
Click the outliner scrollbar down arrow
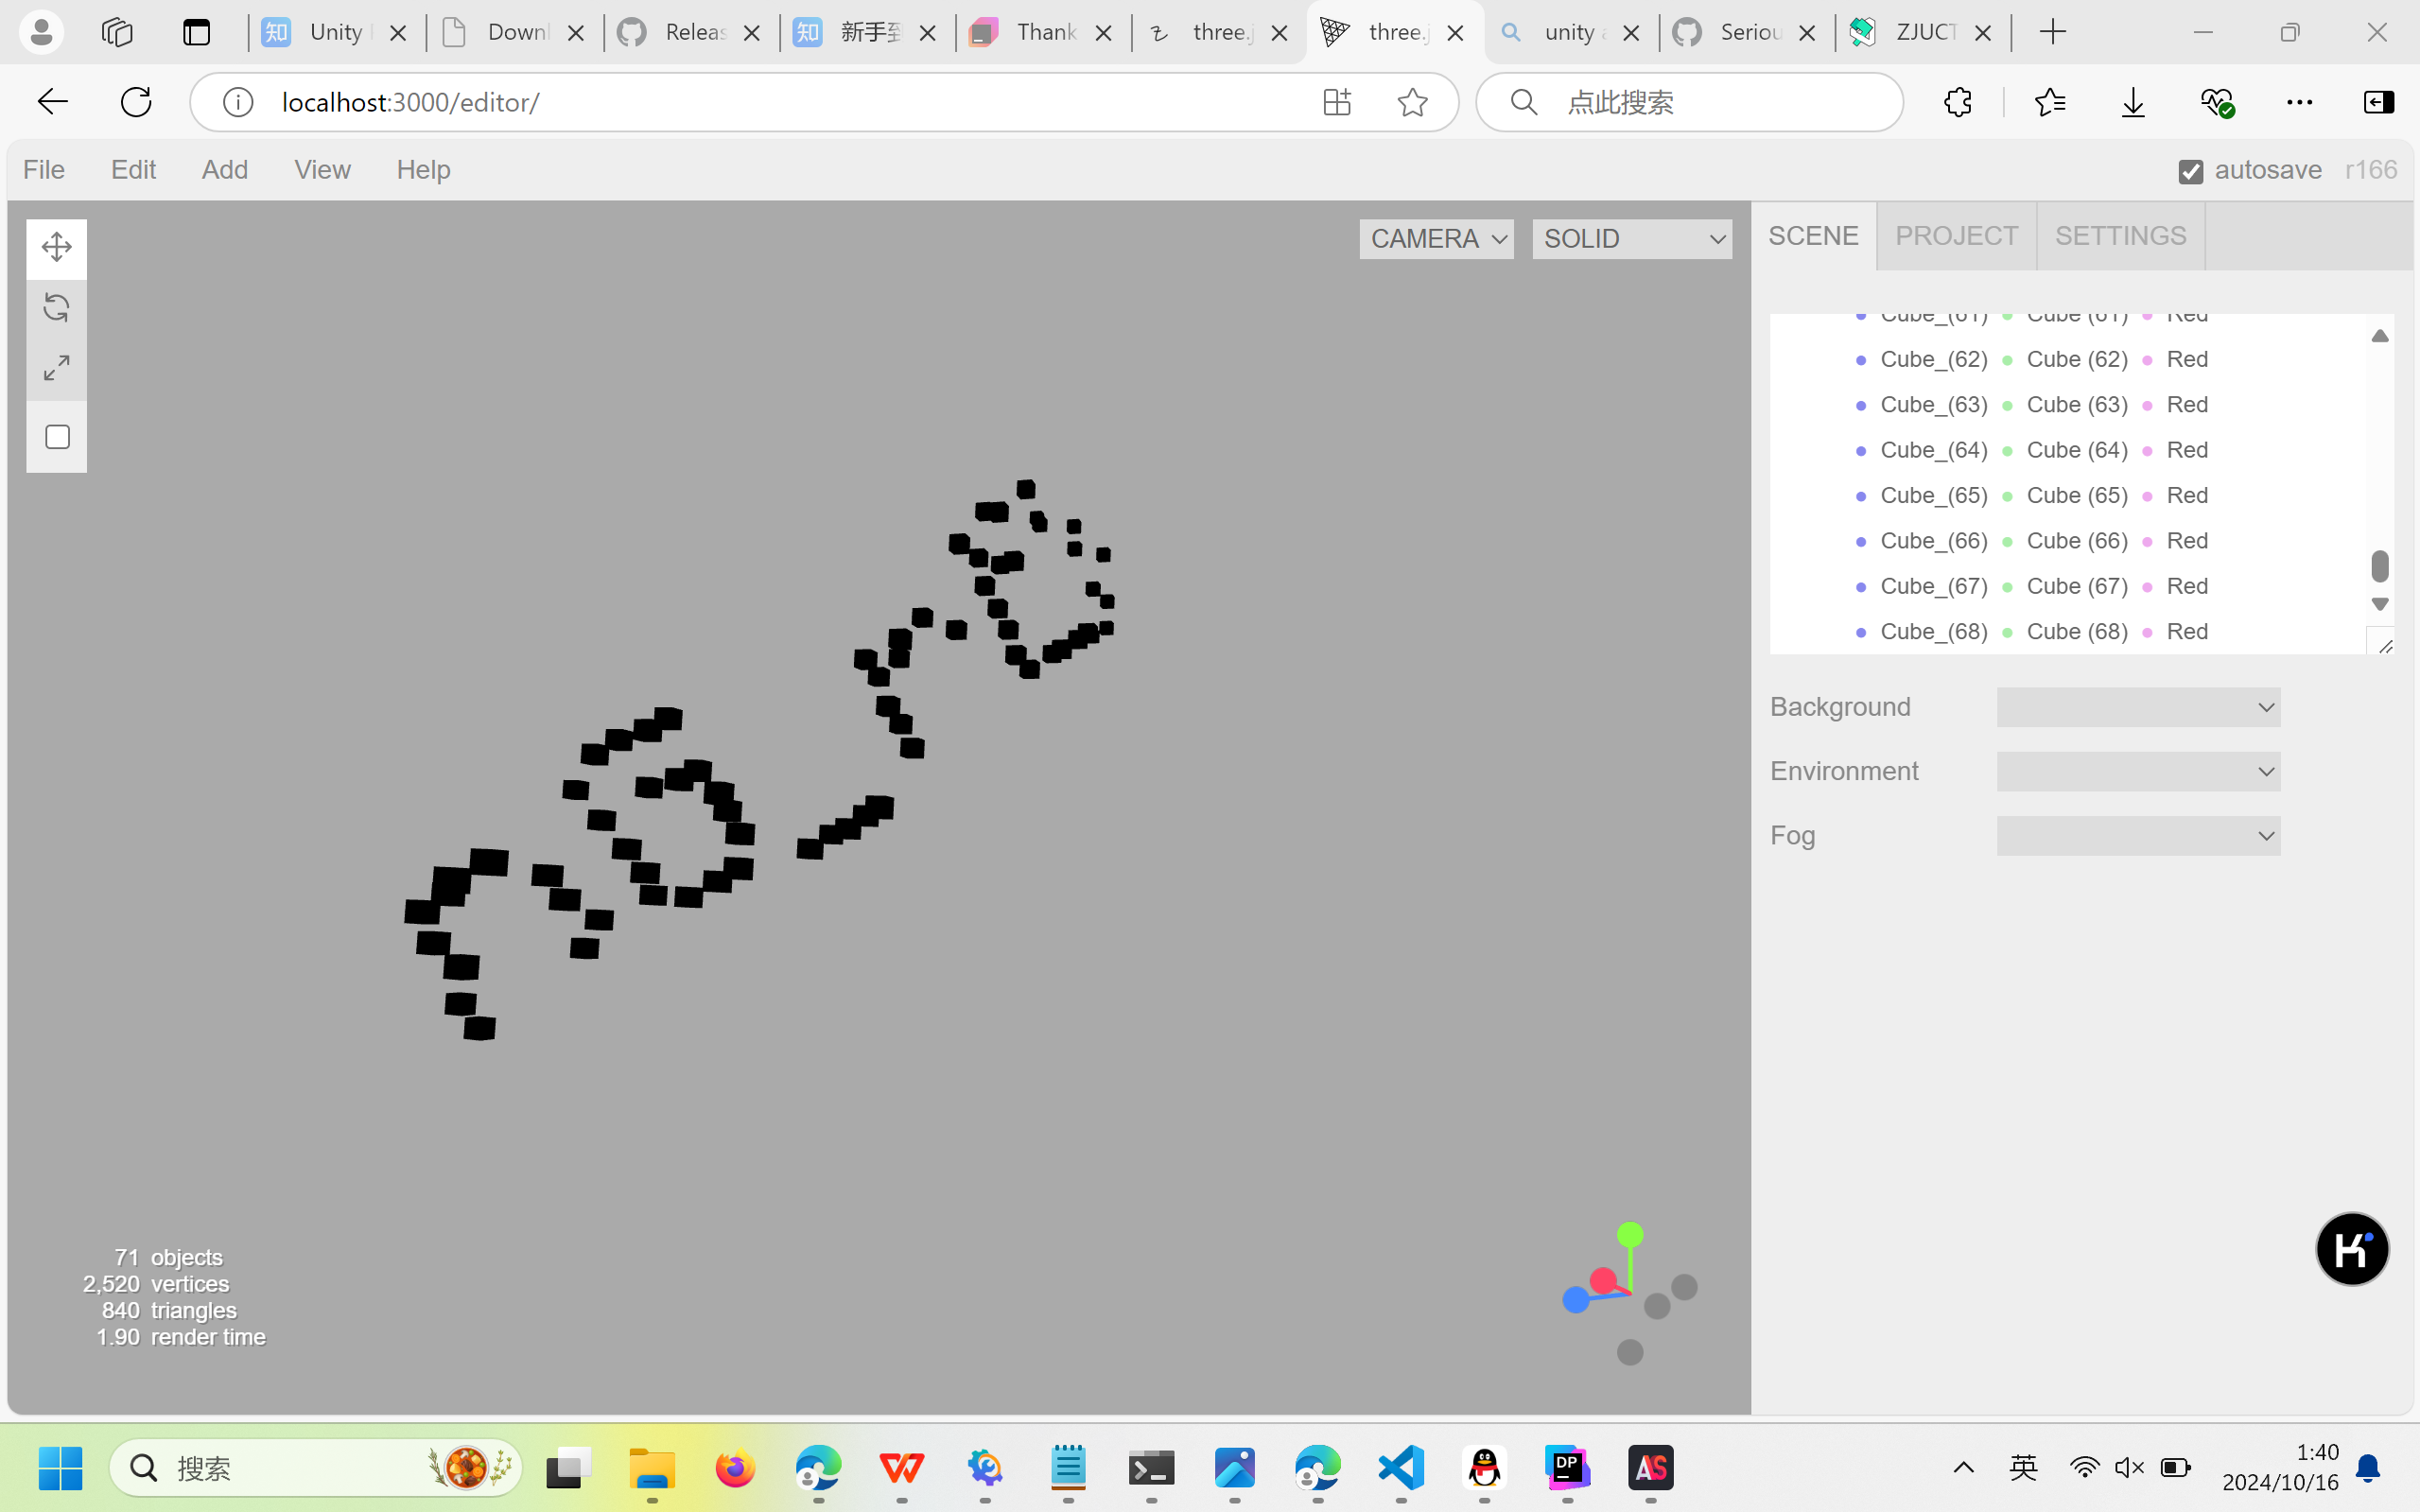pyautogui.click(x=2380, y=604)
